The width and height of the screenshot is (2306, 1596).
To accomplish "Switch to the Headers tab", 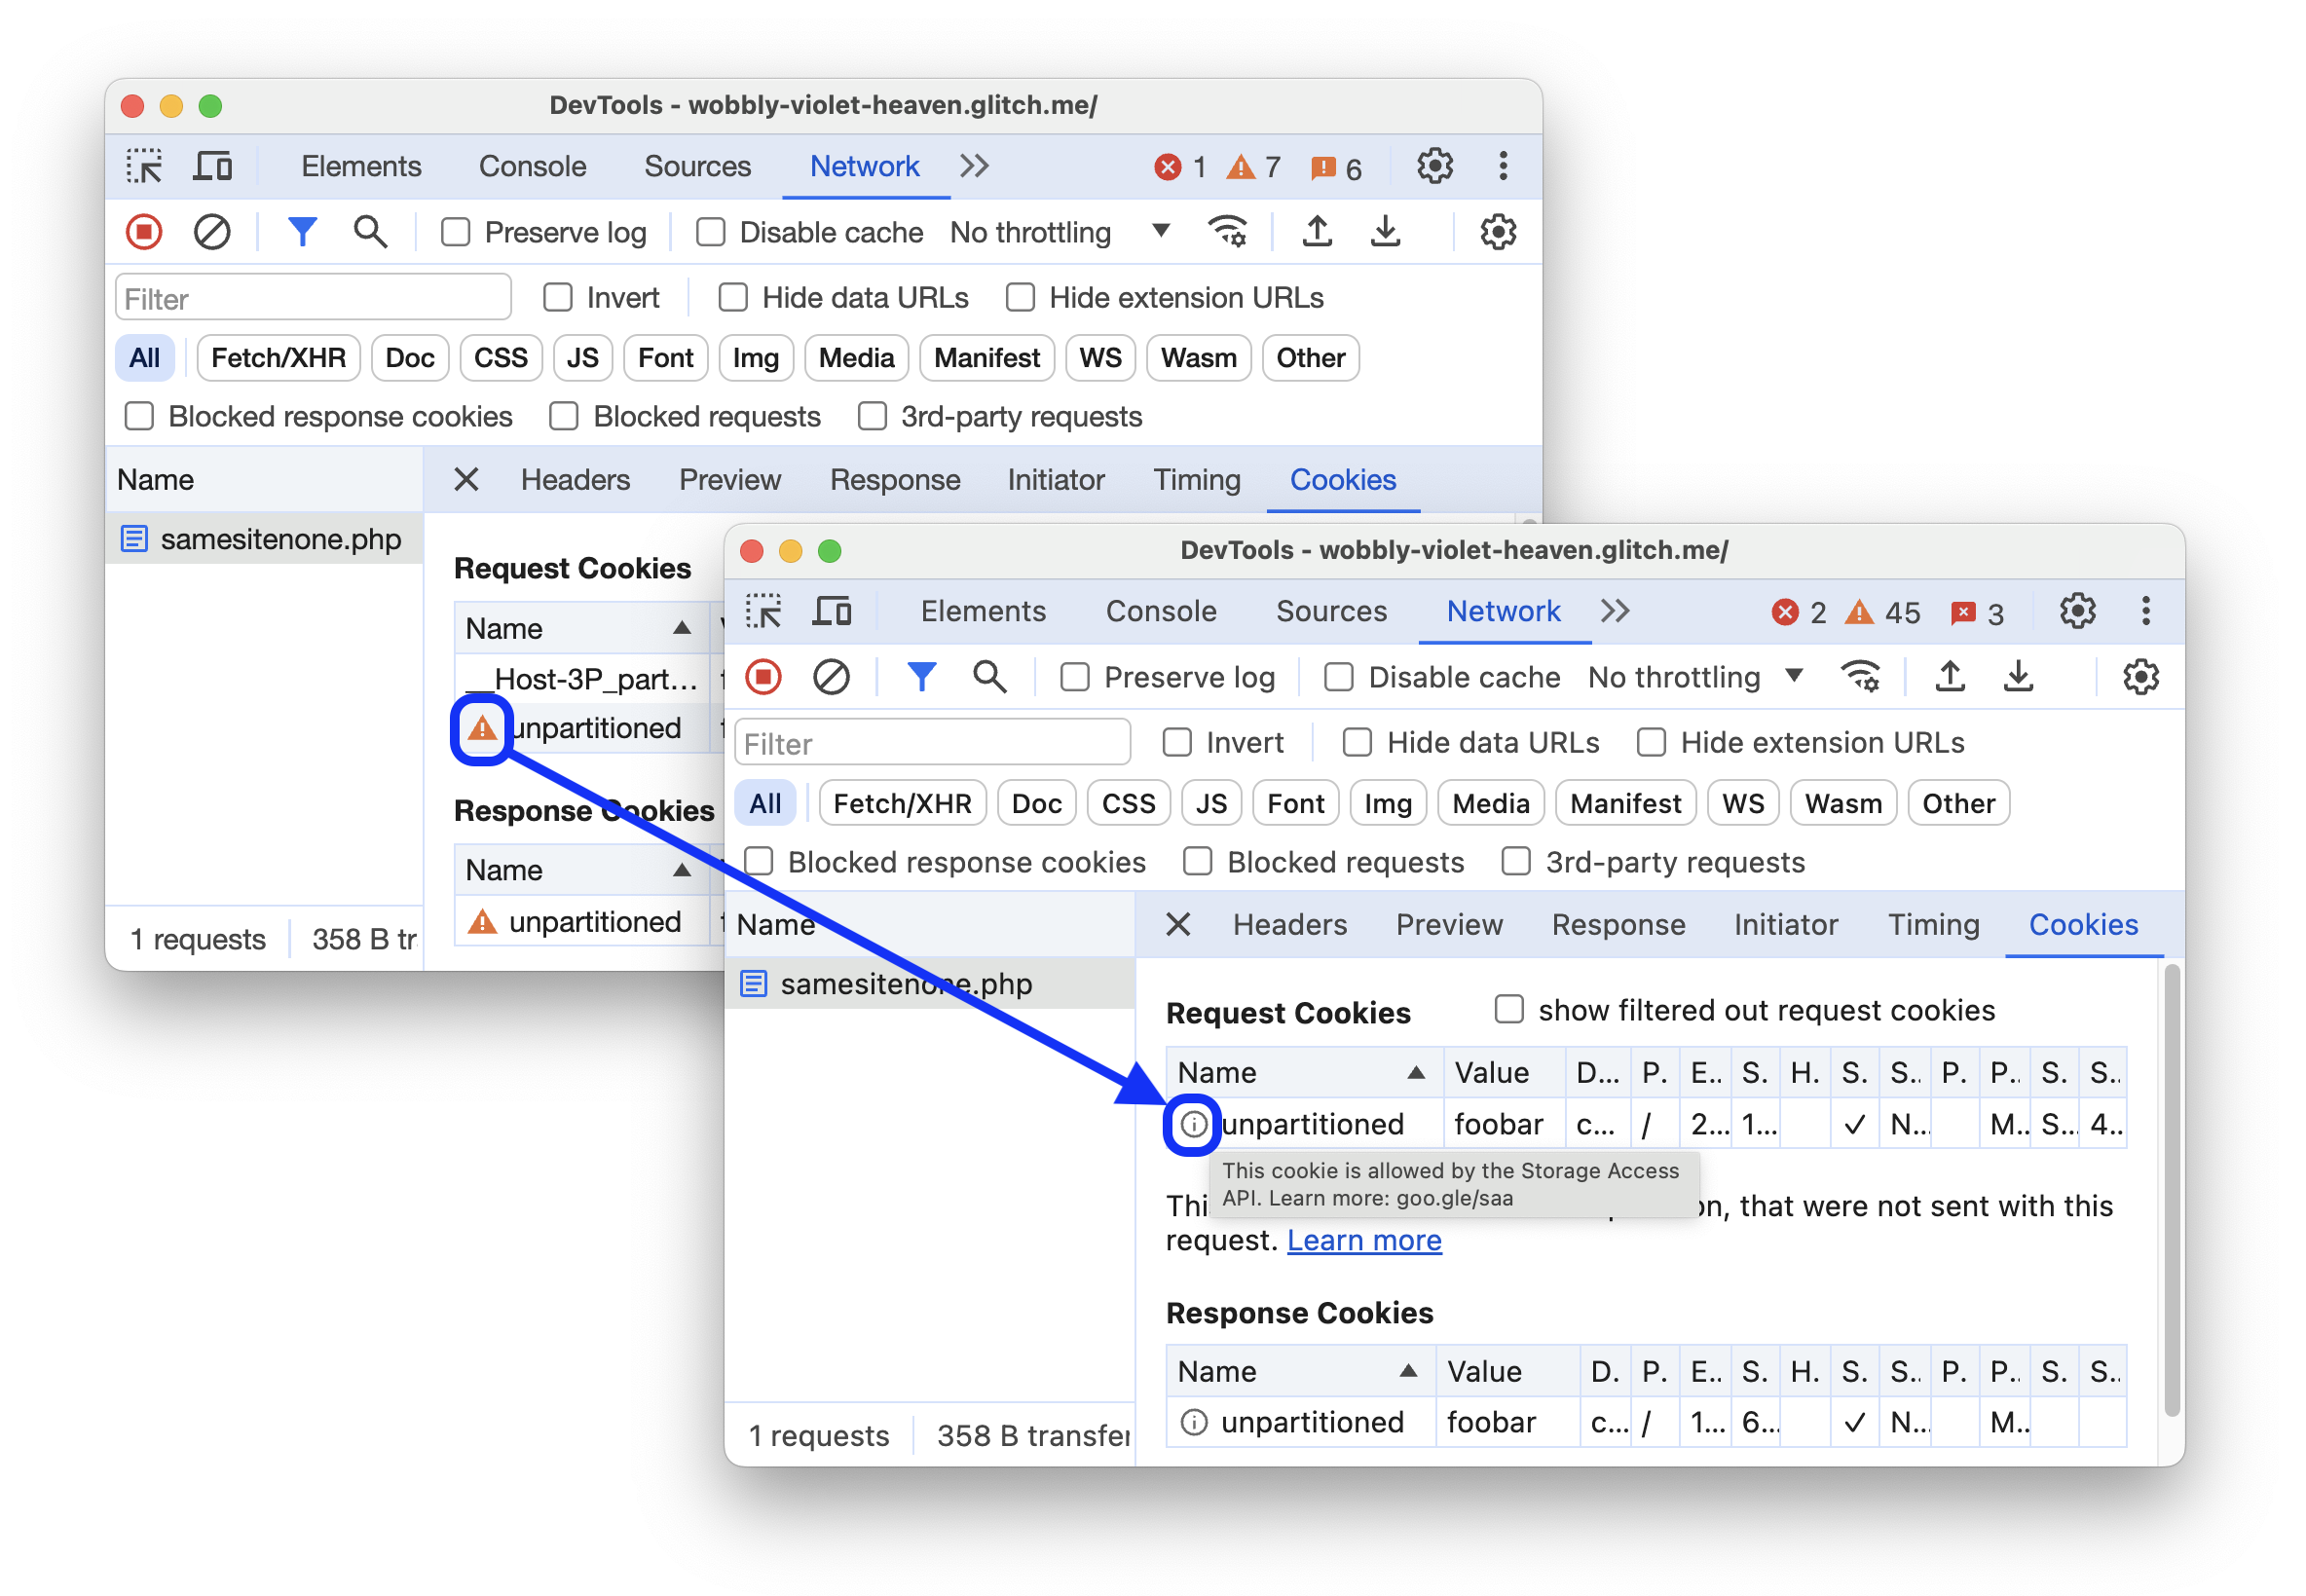I will pos(1289,923).
